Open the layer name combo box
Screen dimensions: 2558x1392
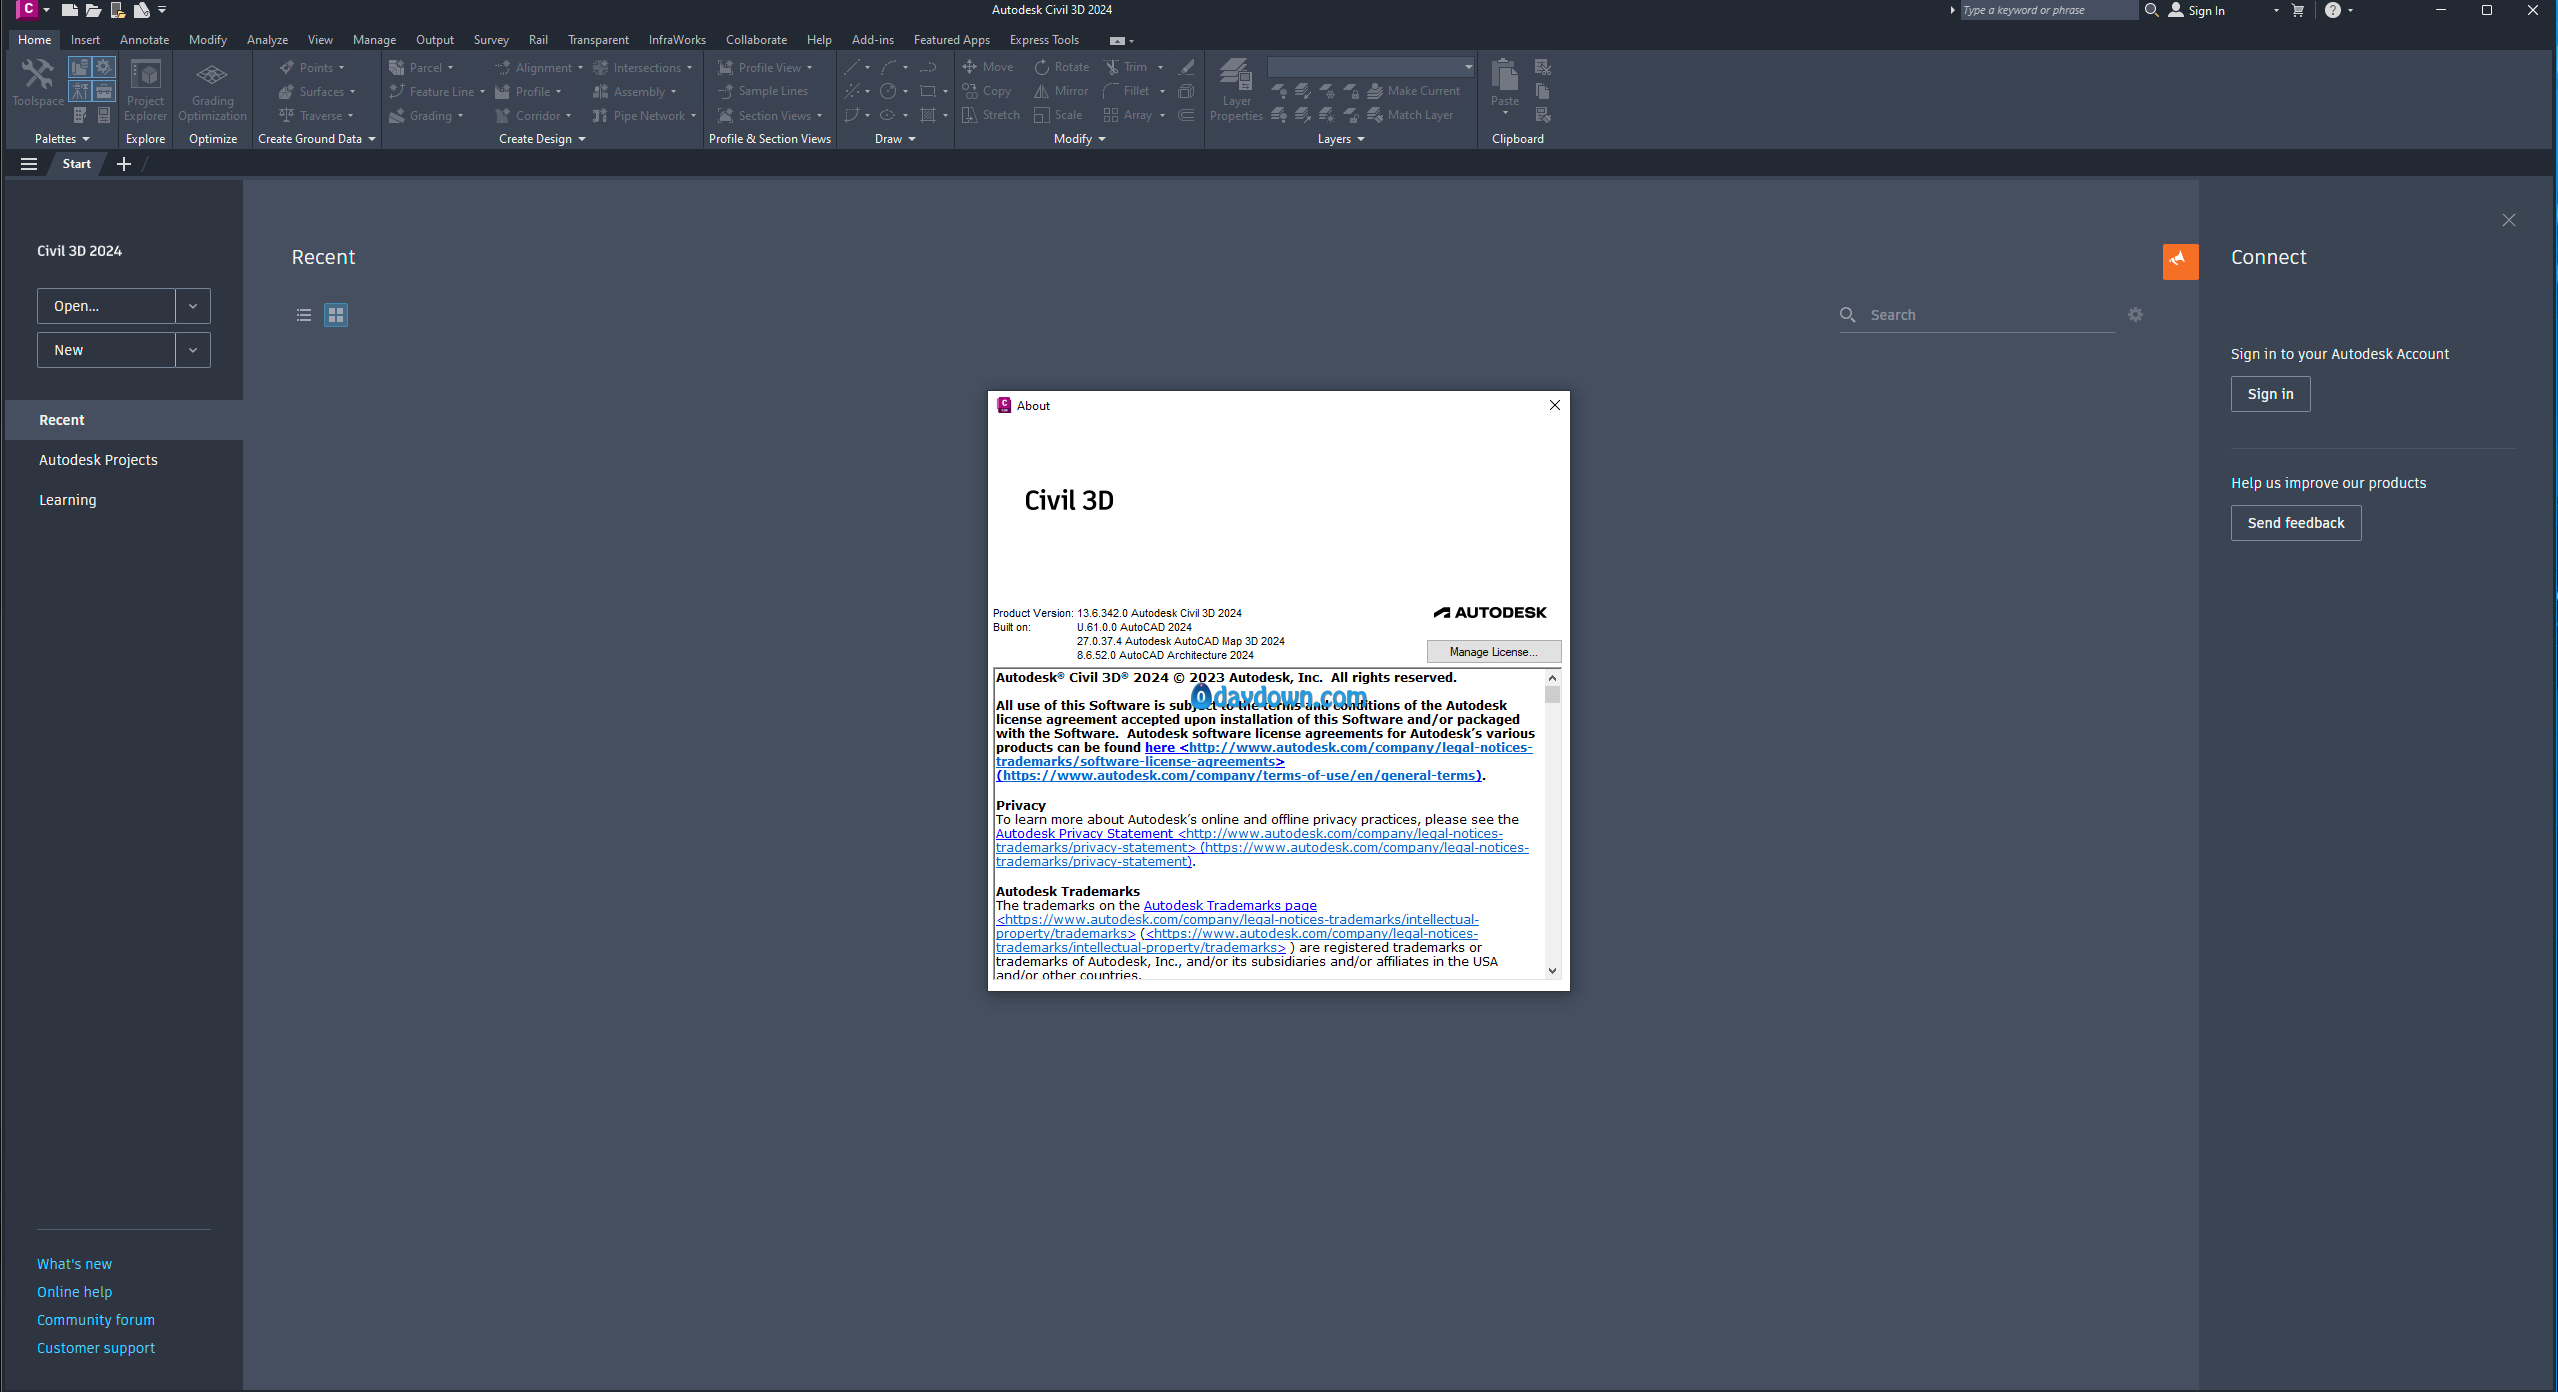tap(1371, 67)
